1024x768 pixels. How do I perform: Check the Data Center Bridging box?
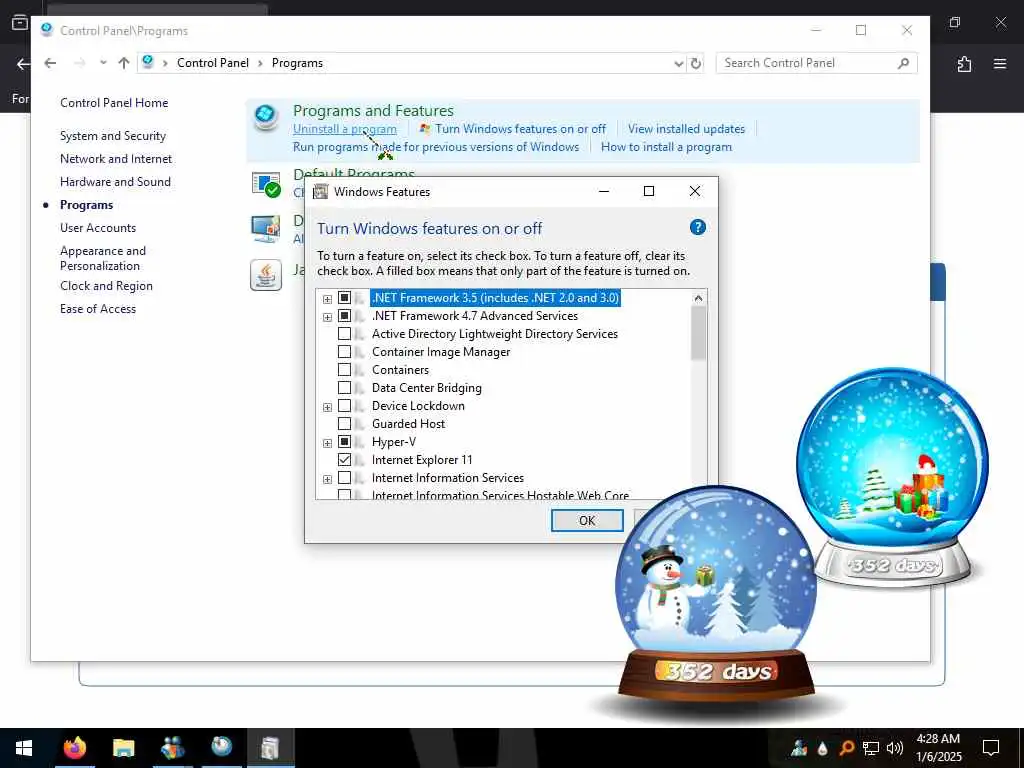pyautogui.click(x=344, y=388)
